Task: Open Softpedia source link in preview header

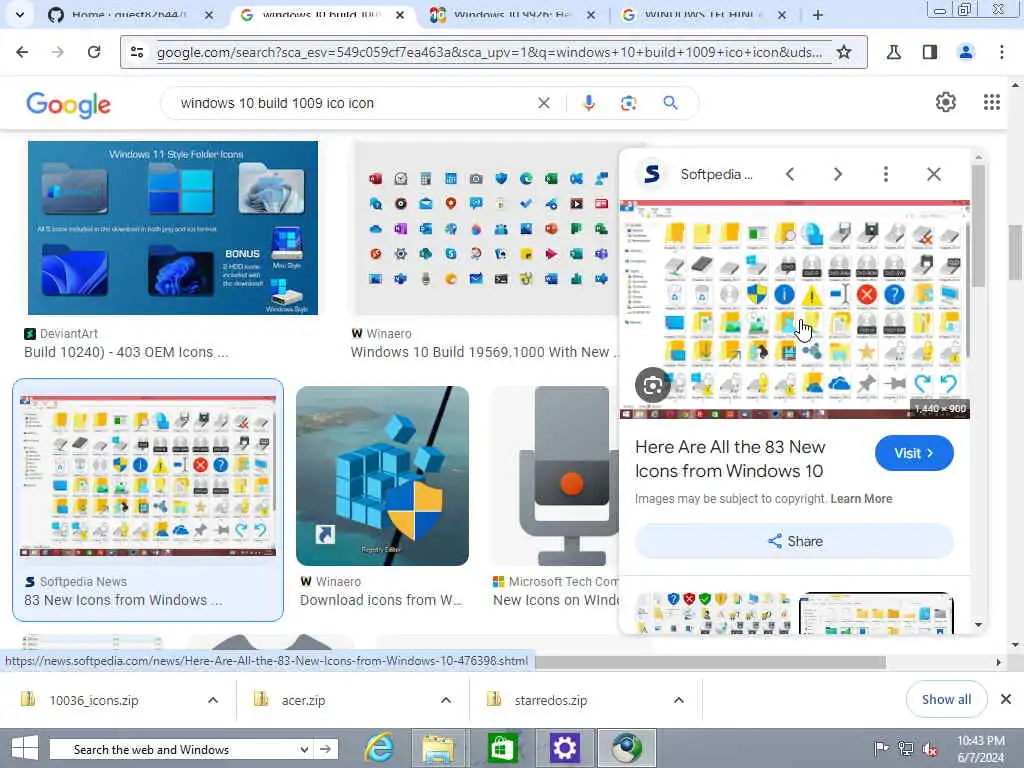Action: pos(696,174)
